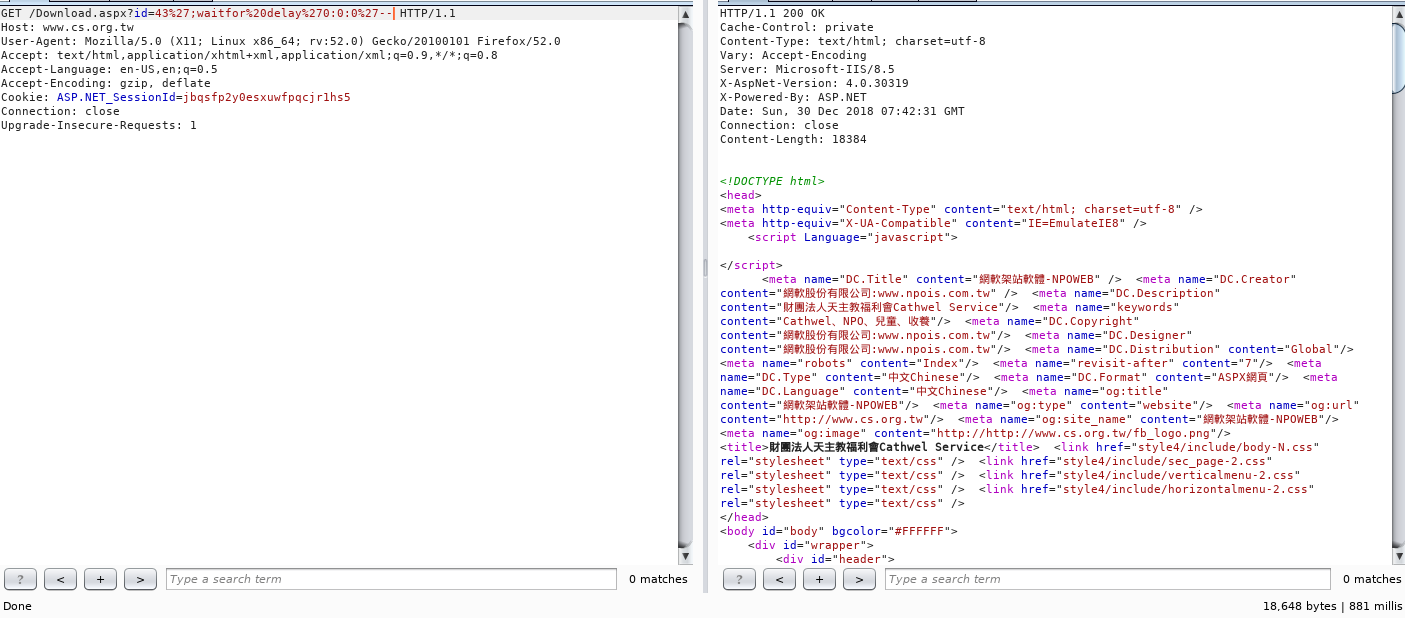Click the 'Done' status bar text

tap(18, 606)
